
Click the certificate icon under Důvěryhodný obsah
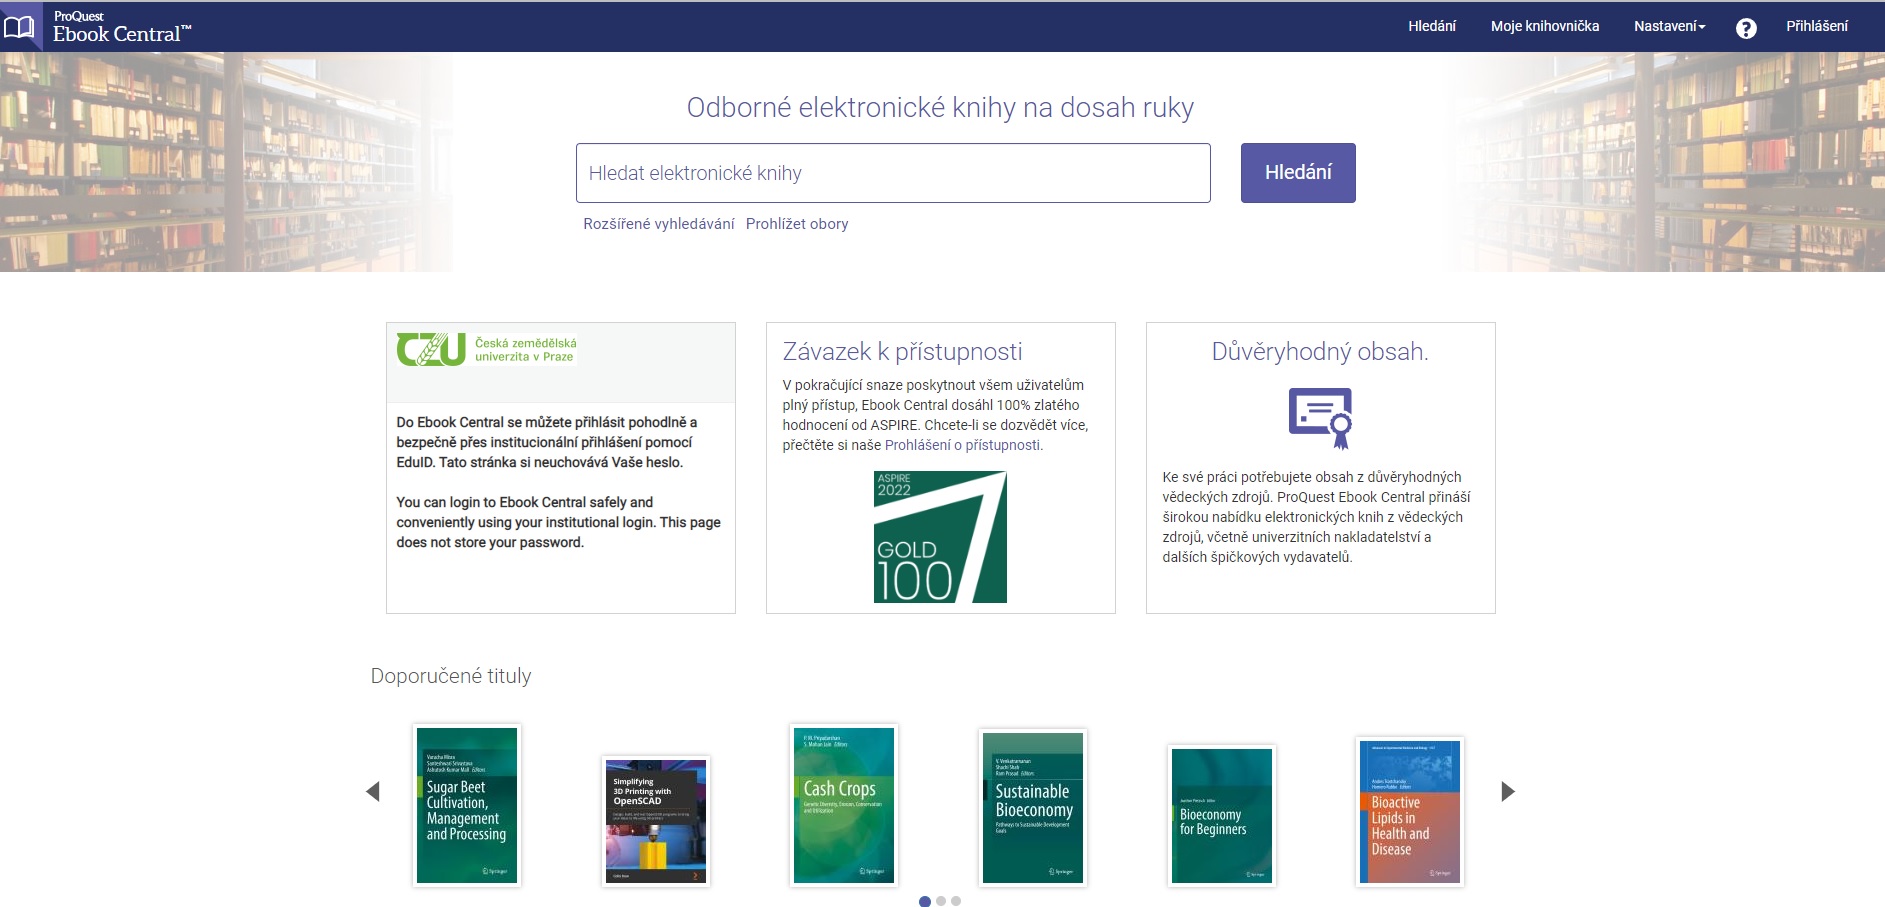[1320, 417]
